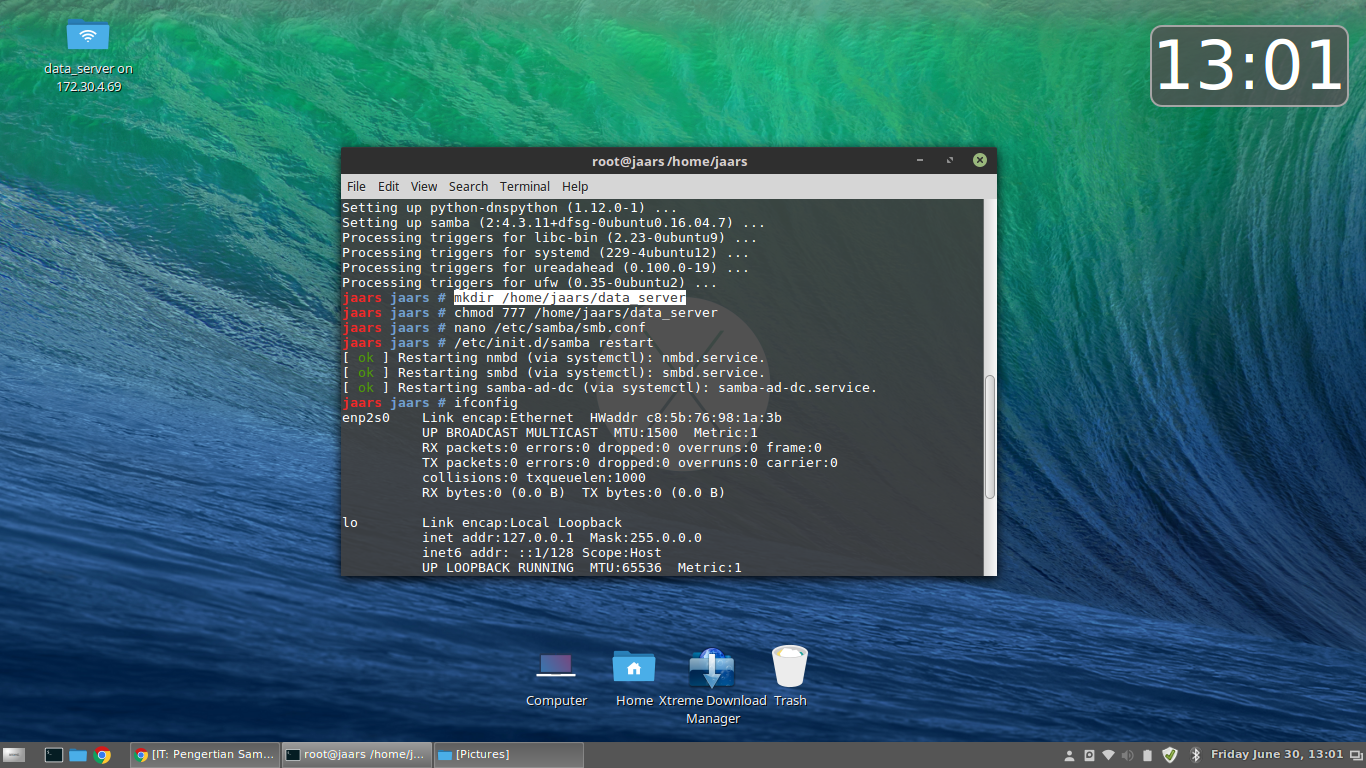This screenshot has width=1366, height=768.
Task: Open the Wi-Fi network tray icon
Action: (x=1108, y=755)
